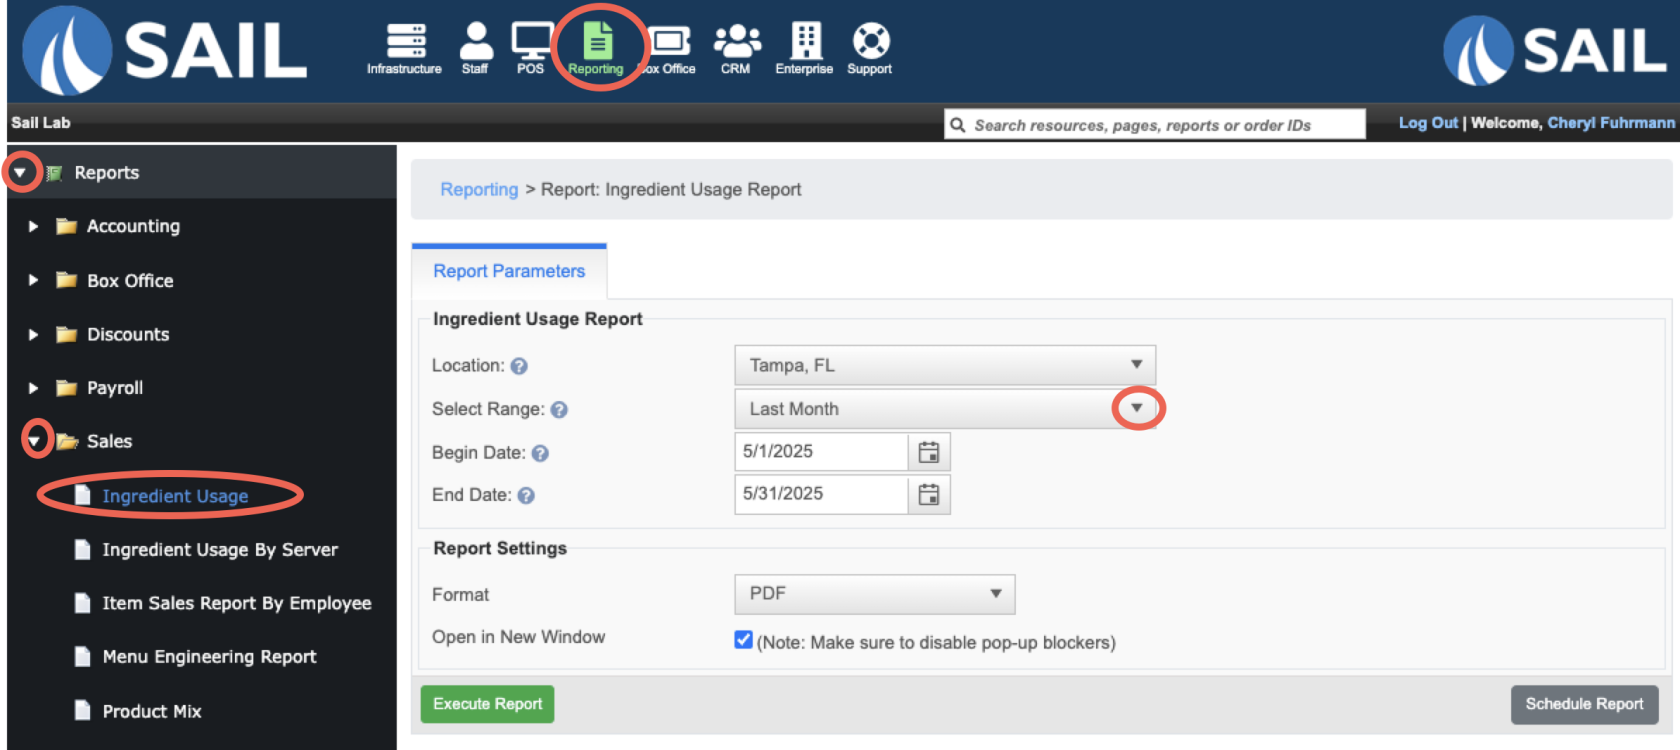The image size is (1680, 750).
Task: Select Product Mix report in the sidebar
Action: [152, 711]
